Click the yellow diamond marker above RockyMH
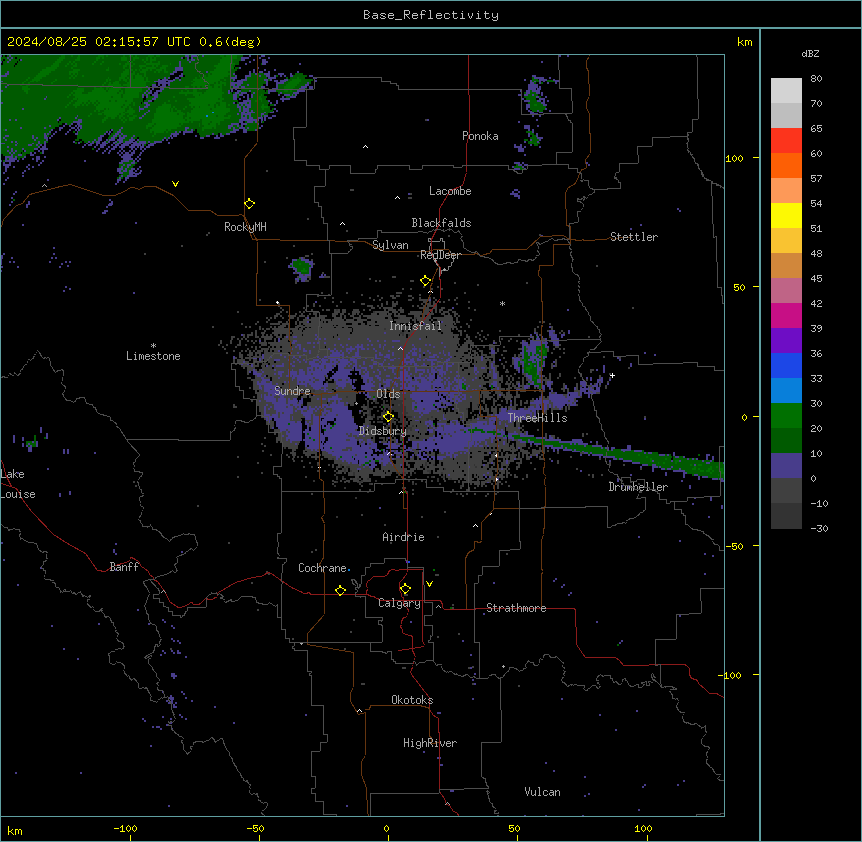This screenshot has width=862, height=842. pos(249,204)
